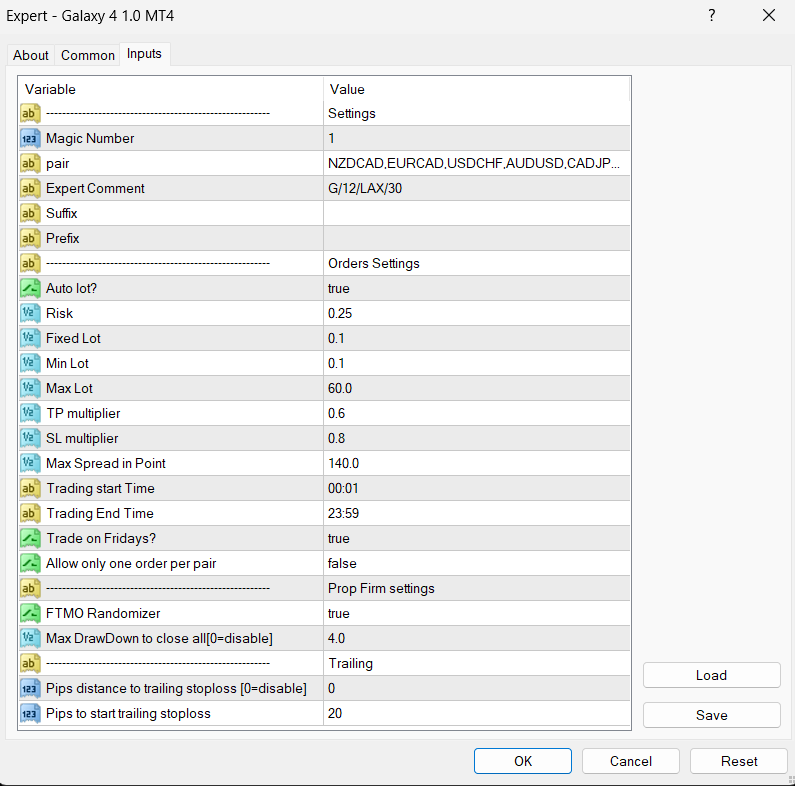
Task: Click the icon next to Max Spread in Point
Action: [29, 463]
